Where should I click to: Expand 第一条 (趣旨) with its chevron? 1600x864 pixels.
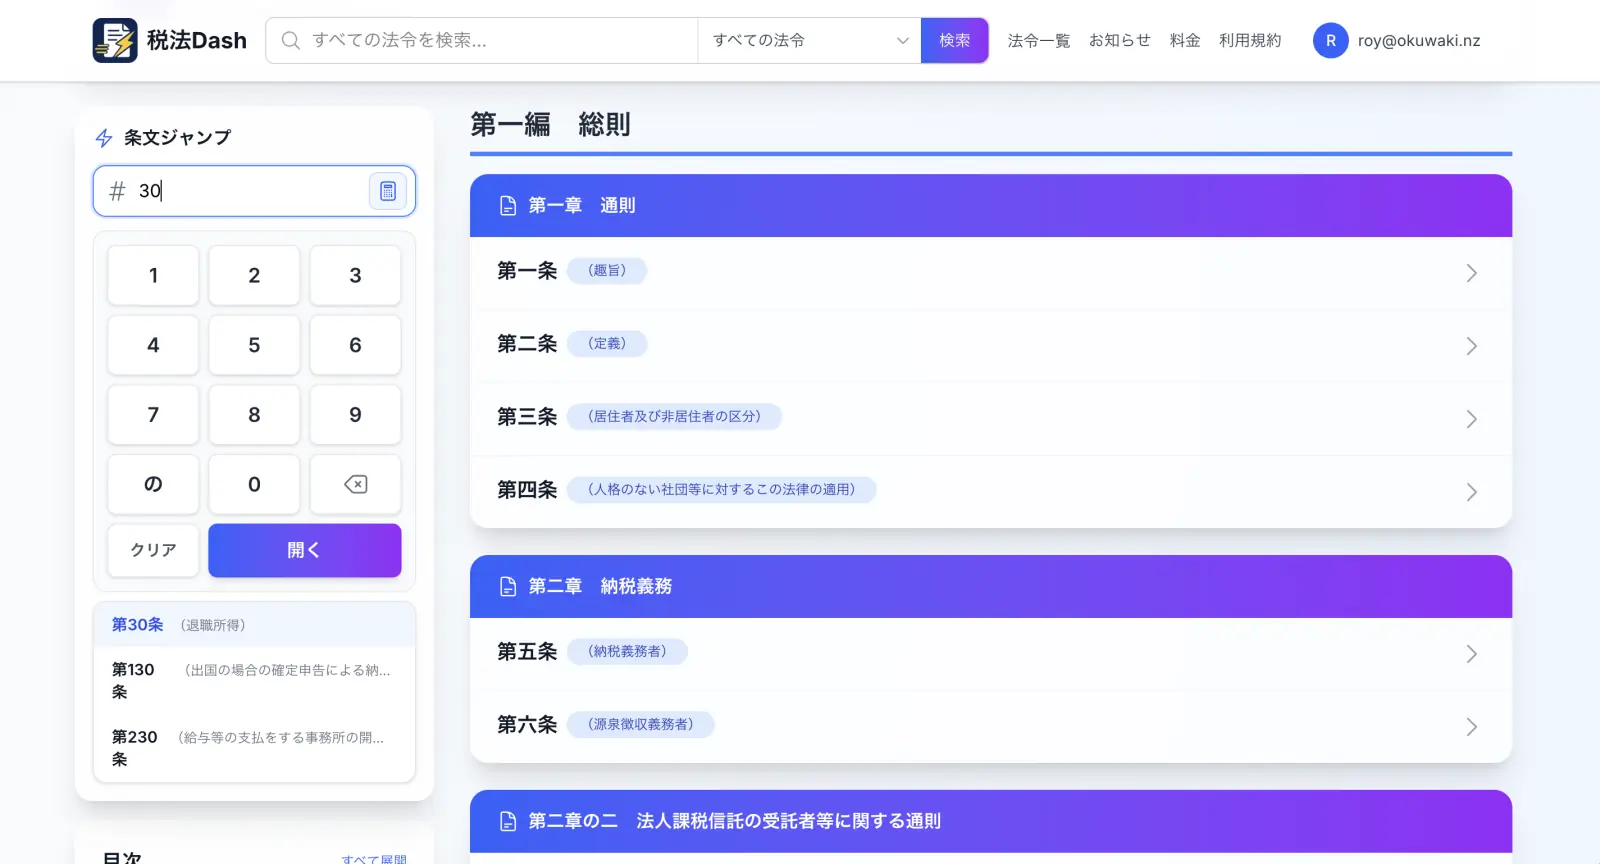point(1471,273)
